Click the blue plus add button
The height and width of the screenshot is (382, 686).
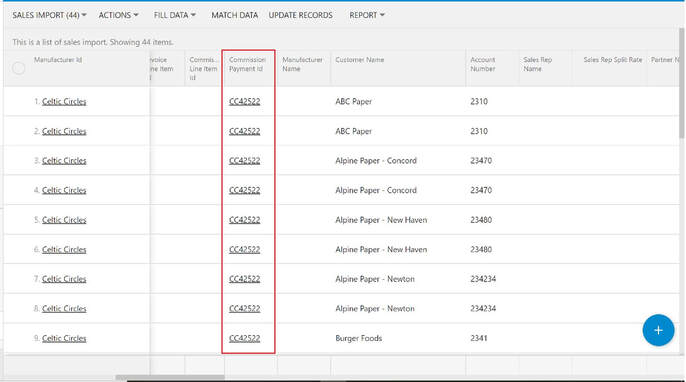click(x=658, y=330)
